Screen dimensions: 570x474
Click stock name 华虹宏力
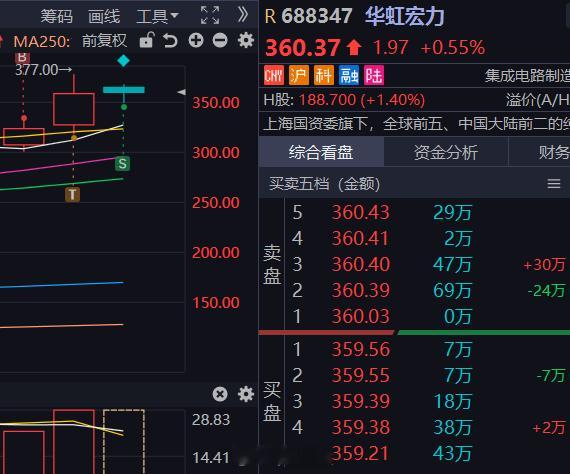pyautogui.click(x=405, y=16)
